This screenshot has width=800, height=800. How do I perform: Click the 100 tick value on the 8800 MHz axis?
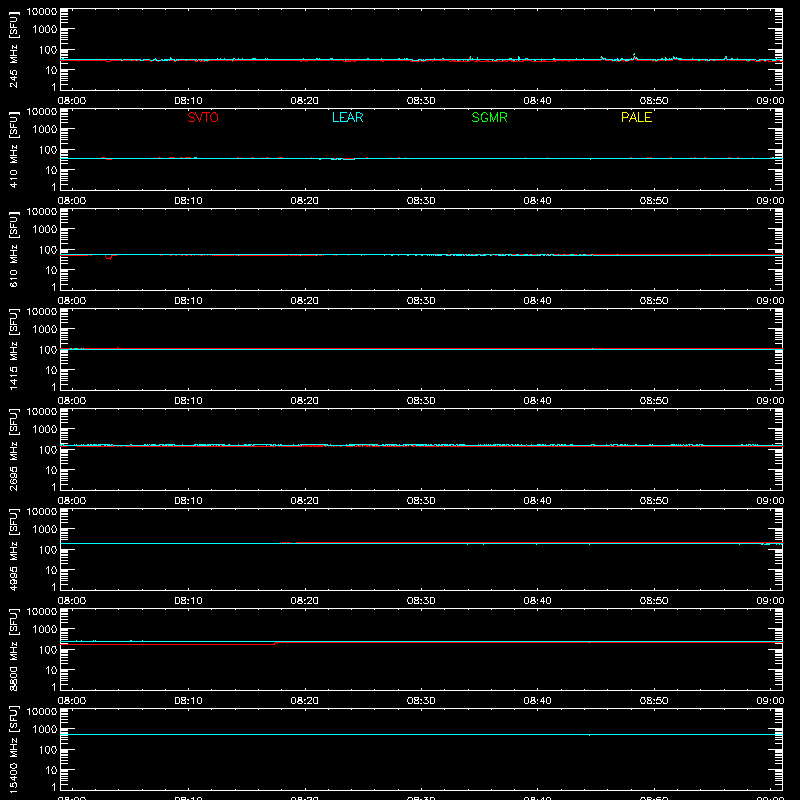48,650
